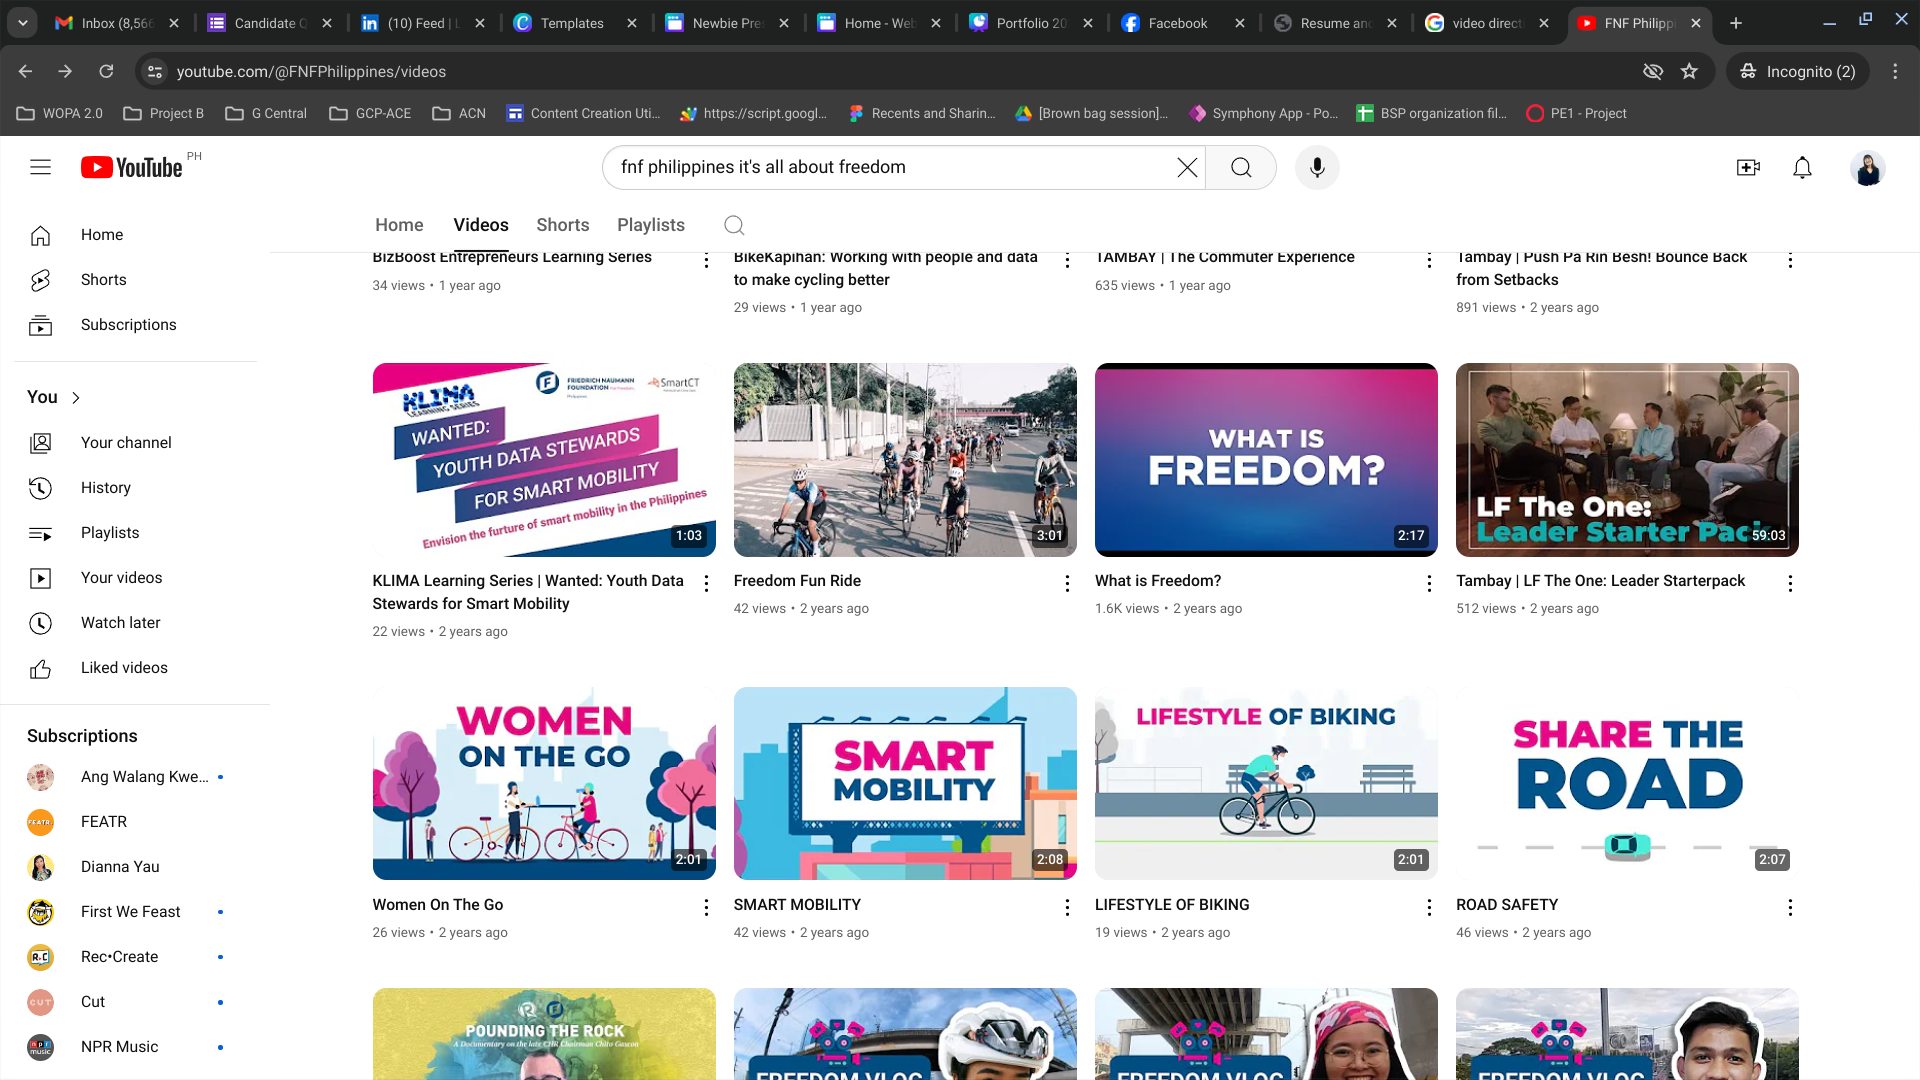This screenshot has height=1080, width=1920.
Task: Open a new browser tab
Action: [x=1736, y=23]
